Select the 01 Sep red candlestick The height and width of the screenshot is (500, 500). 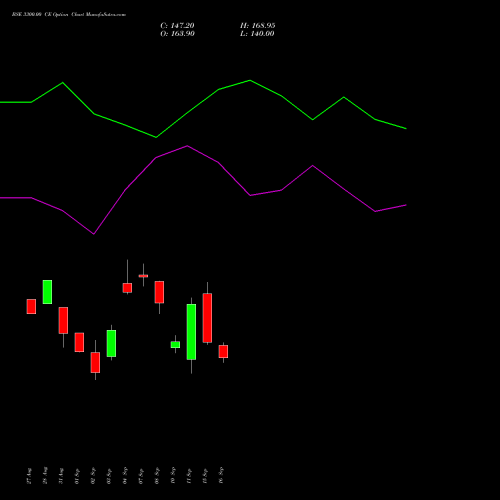79,342
